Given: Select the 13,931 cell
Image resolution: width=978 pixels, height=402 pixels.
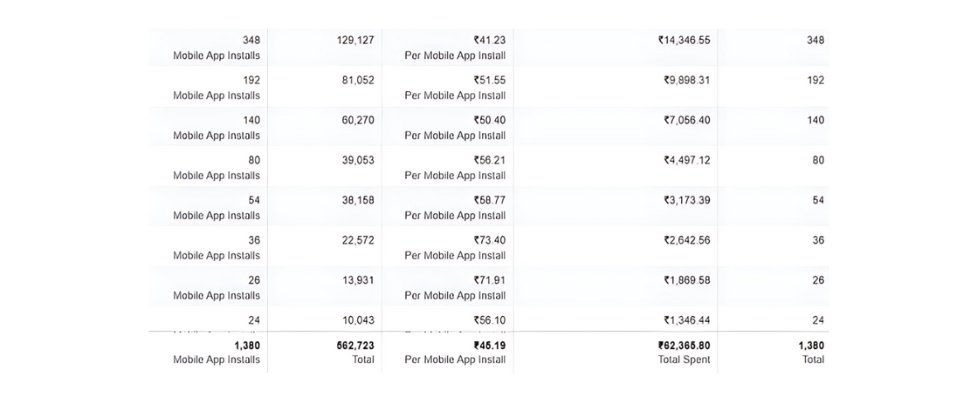Looking at the screenshot, I should (353, 280).
